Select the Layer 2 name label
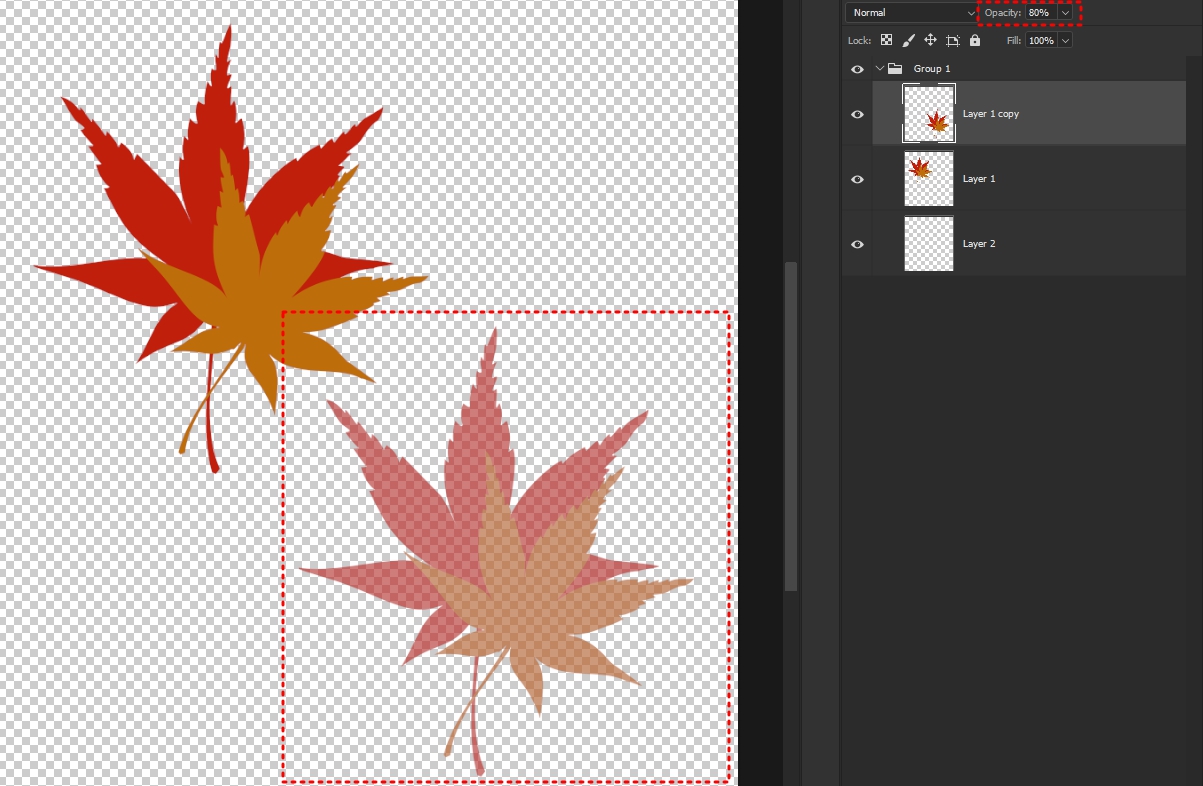Viewport: 1203px width, 786px height. point(979,244)
